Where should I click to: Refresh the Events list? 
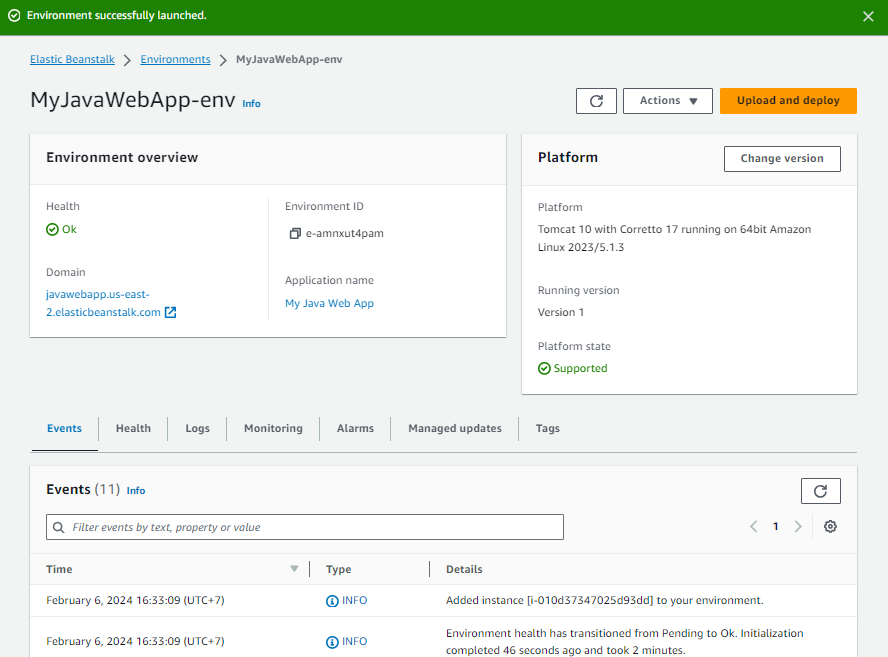click(821, 491)
